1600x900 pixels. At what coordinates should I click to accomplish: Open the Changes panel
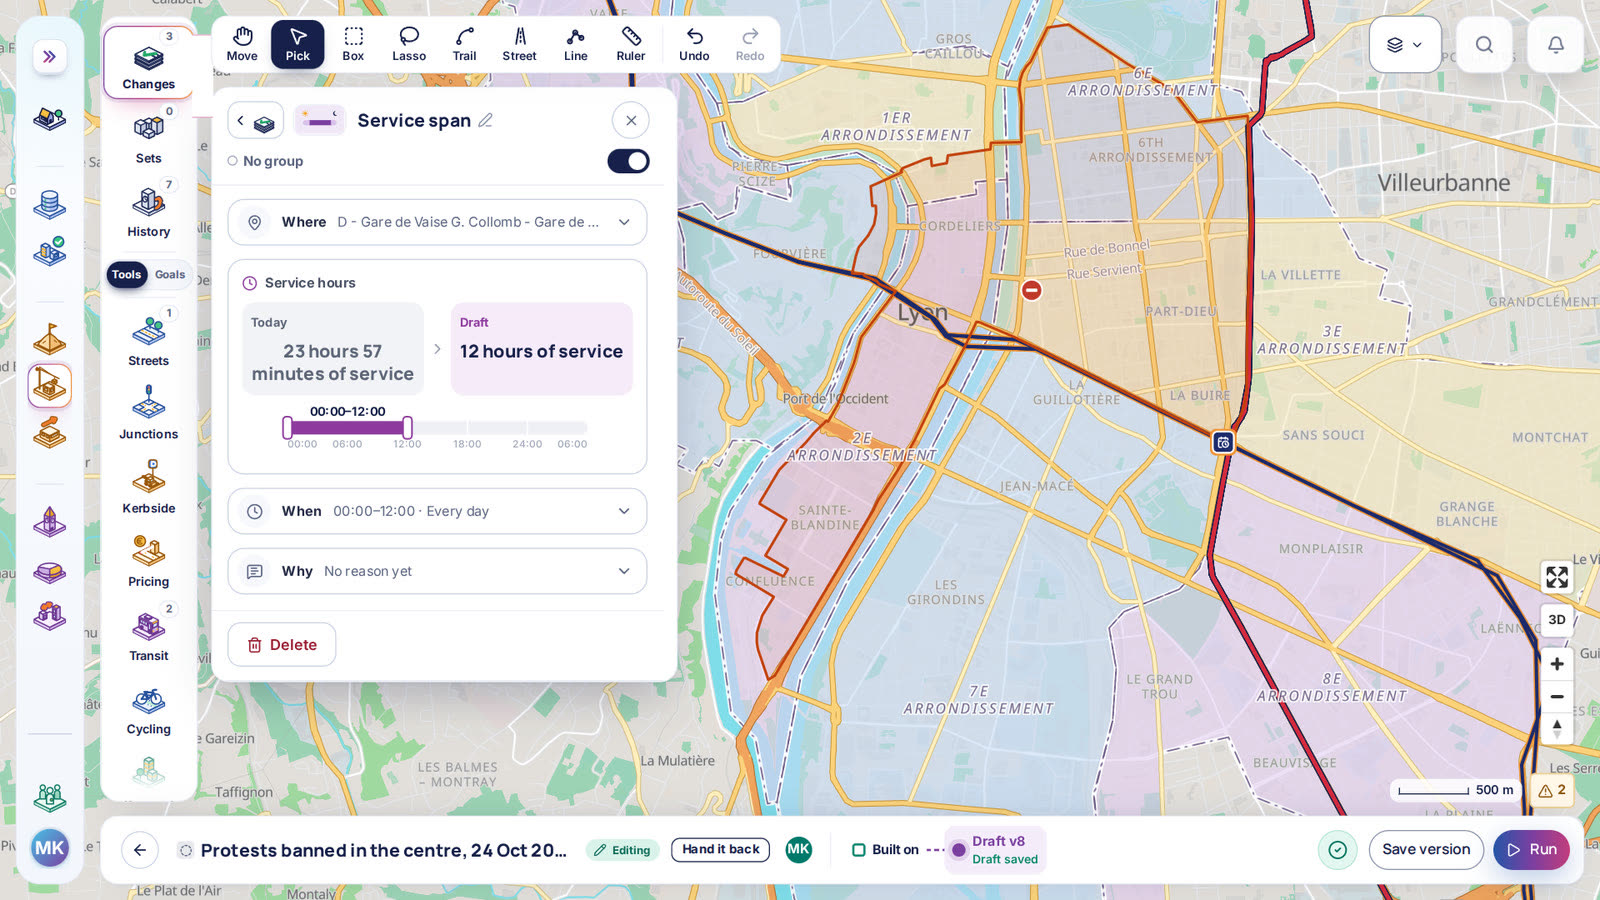pyautogui.click(x=149, y=62)
